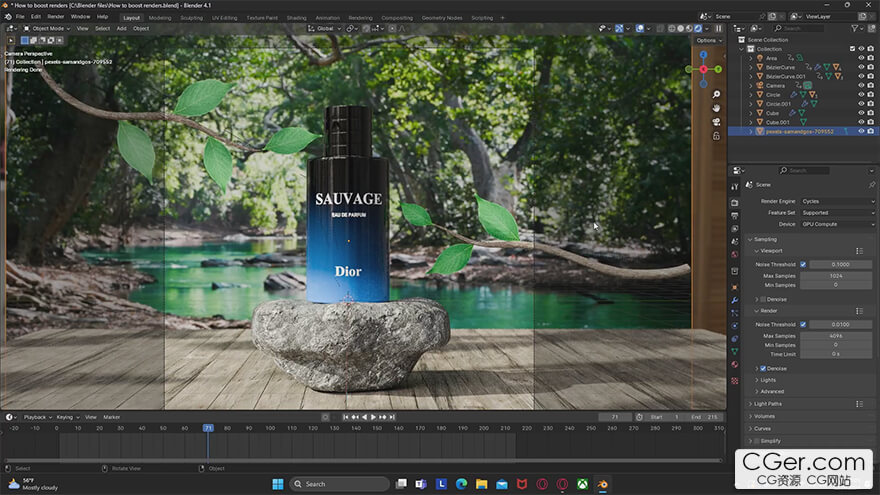
Task: Enable the Viewport Denoise checkbox
Action: click(x=763, y=299)
